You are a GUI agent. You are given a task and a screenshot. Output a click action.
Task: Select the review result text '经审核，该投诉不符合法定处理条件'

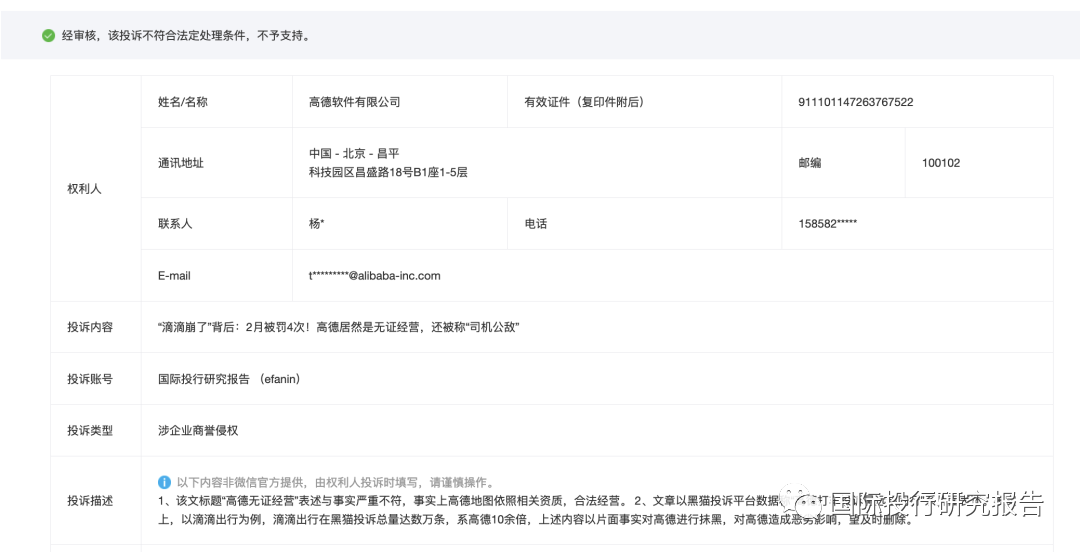pos(156,36)
